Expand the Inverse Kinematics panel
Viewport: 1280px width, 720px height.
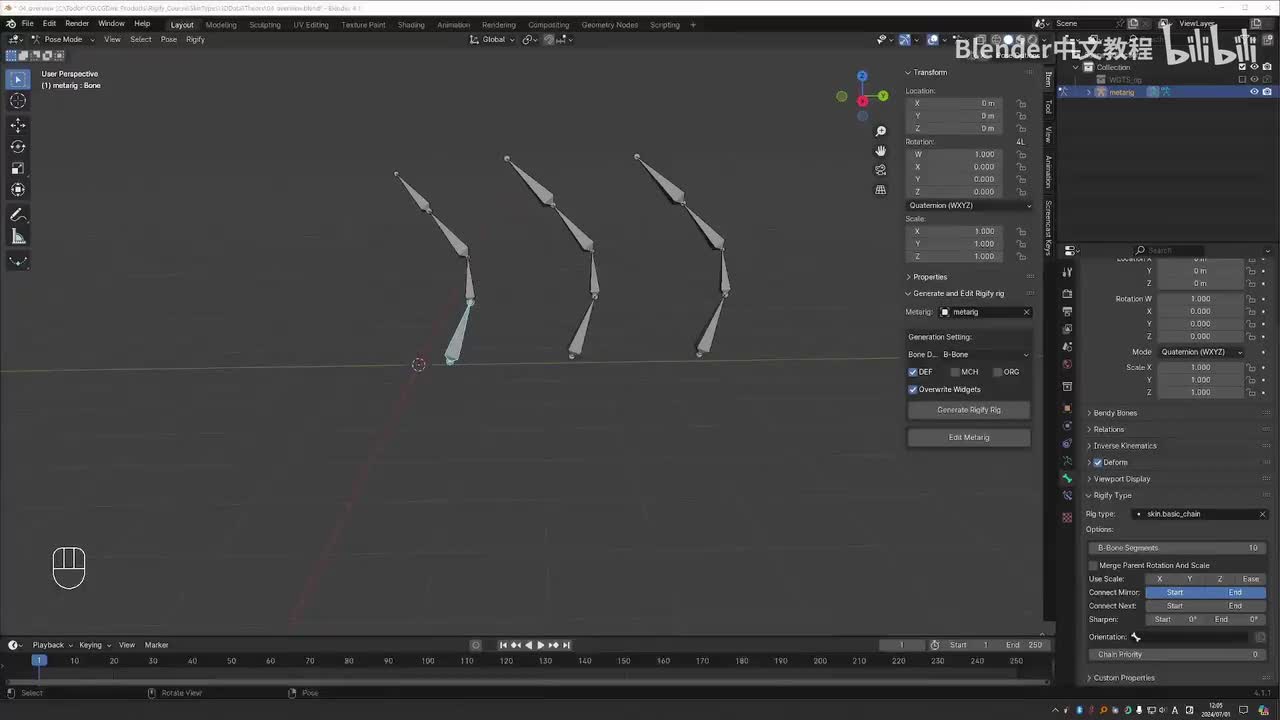click(x=1124, y=446)
